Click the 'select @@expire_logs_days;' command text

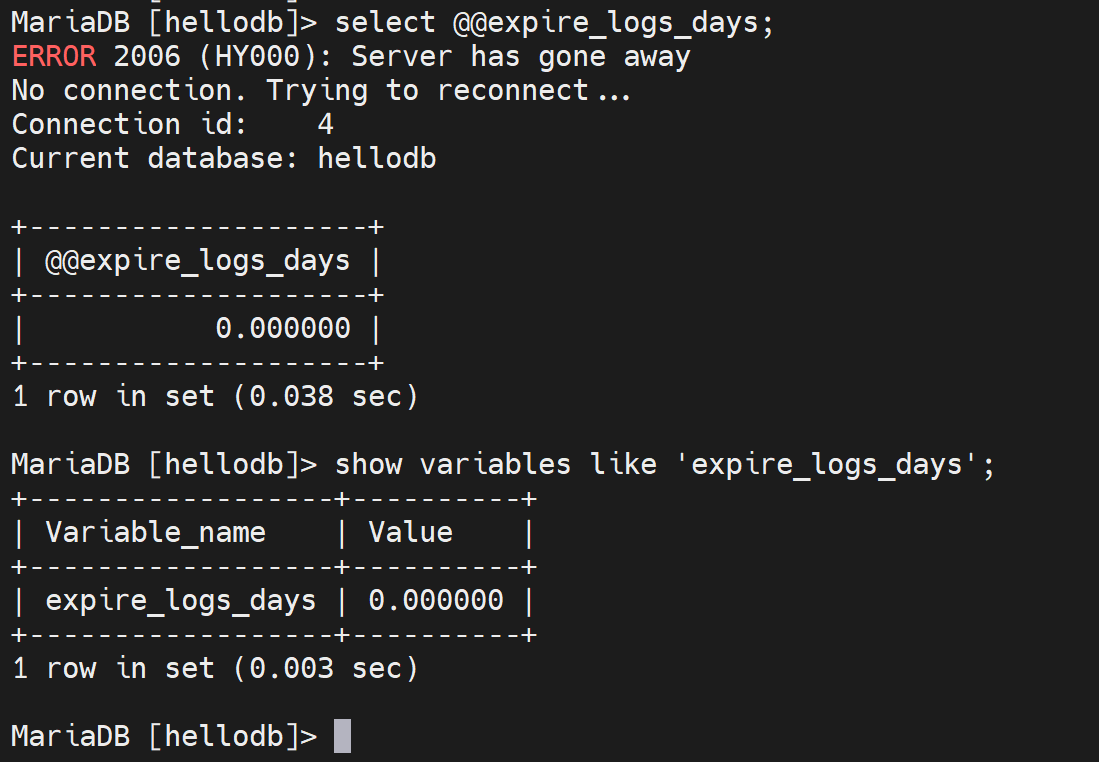554,22
